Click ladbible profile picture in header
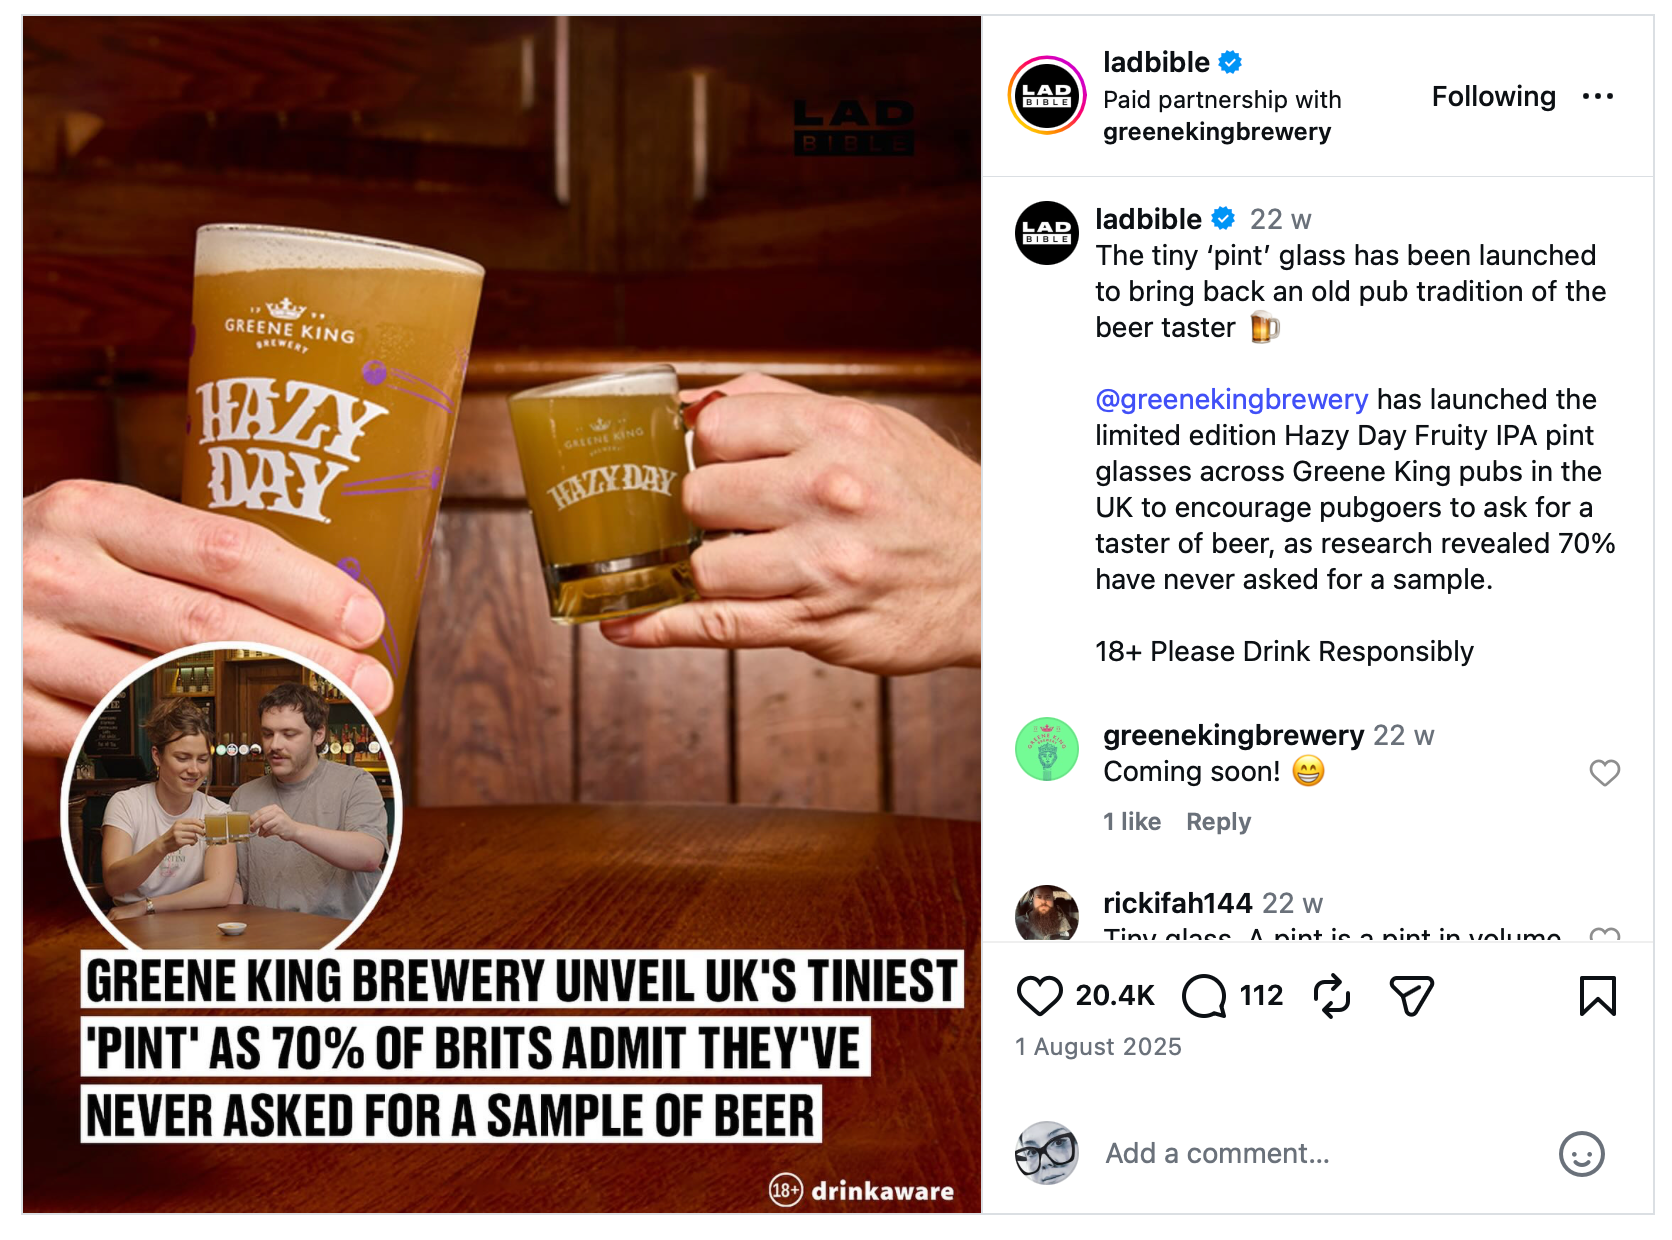Image resolution: width=1672 pixels, height=1240 pixels. tap(1046, 96)
